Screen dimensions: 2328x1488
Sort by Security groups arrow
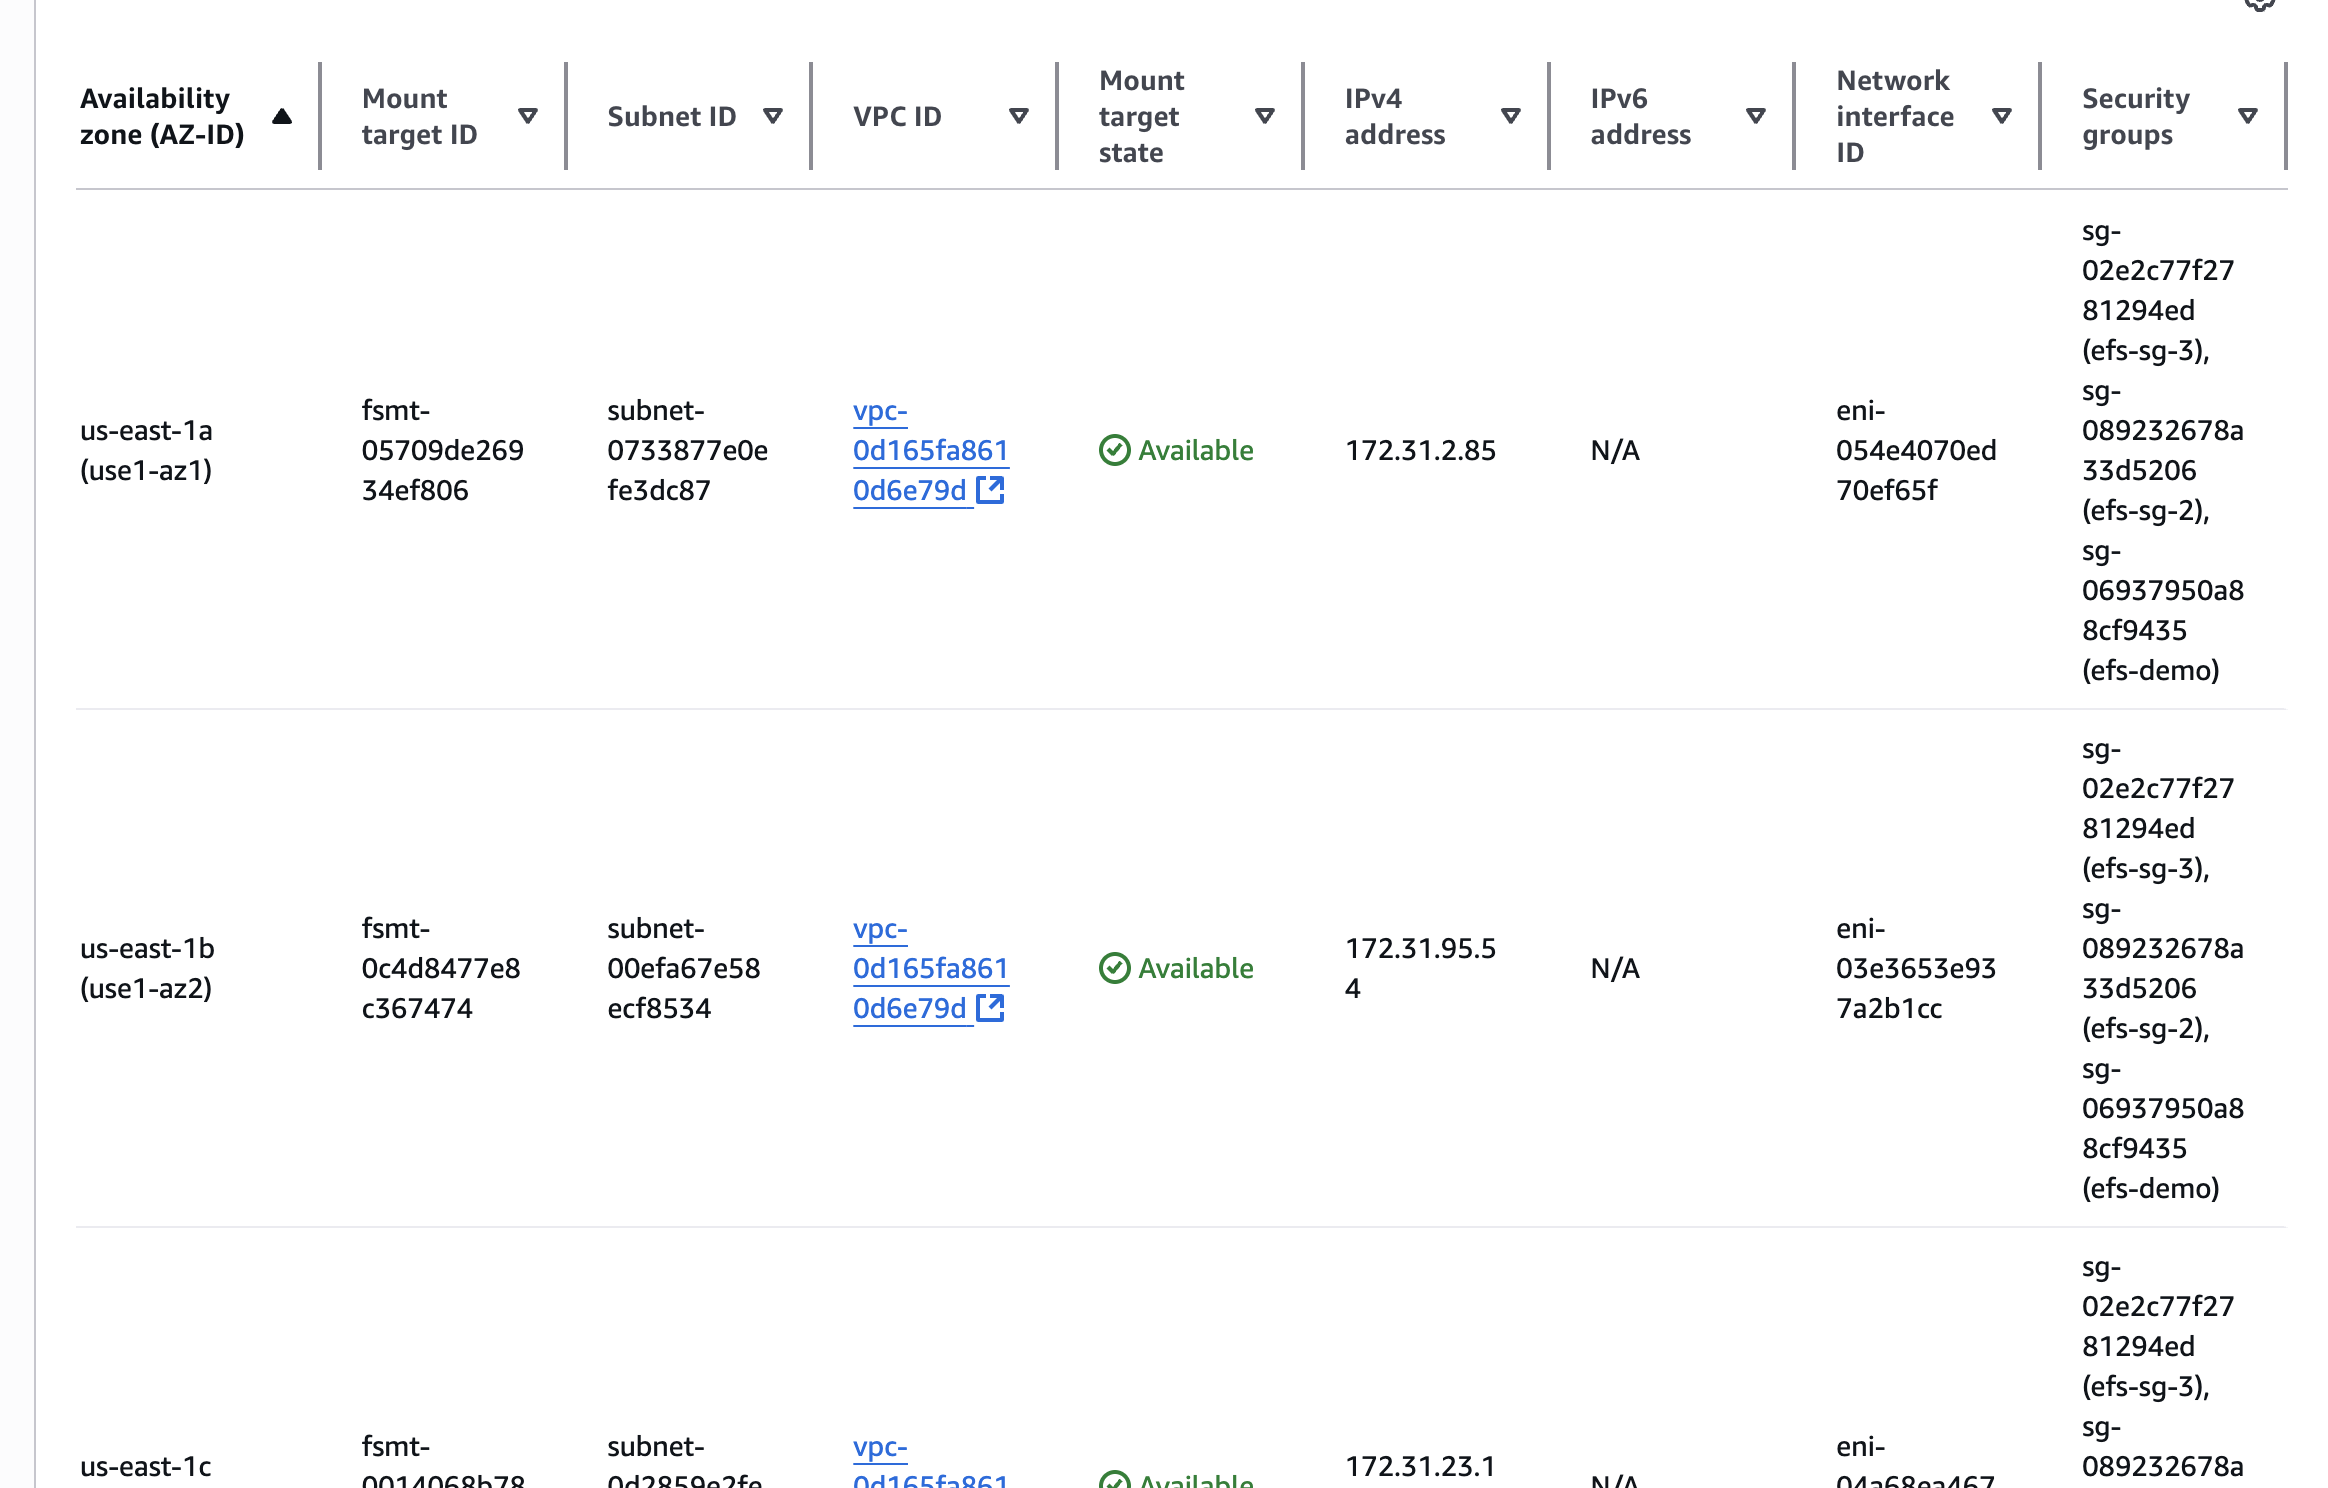2248,116
